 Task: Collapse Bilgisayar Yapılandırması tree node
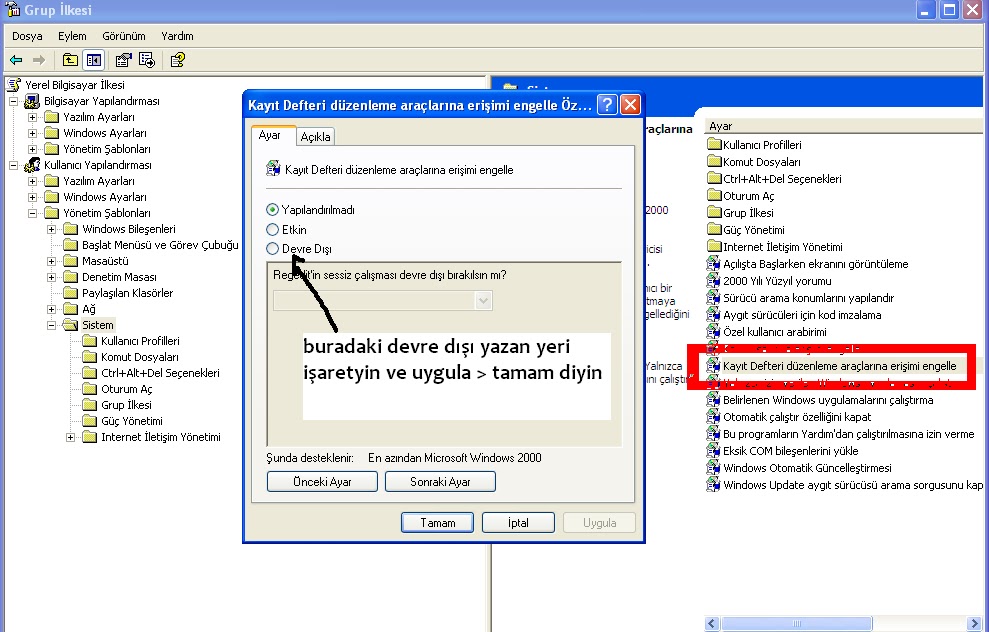13,101
